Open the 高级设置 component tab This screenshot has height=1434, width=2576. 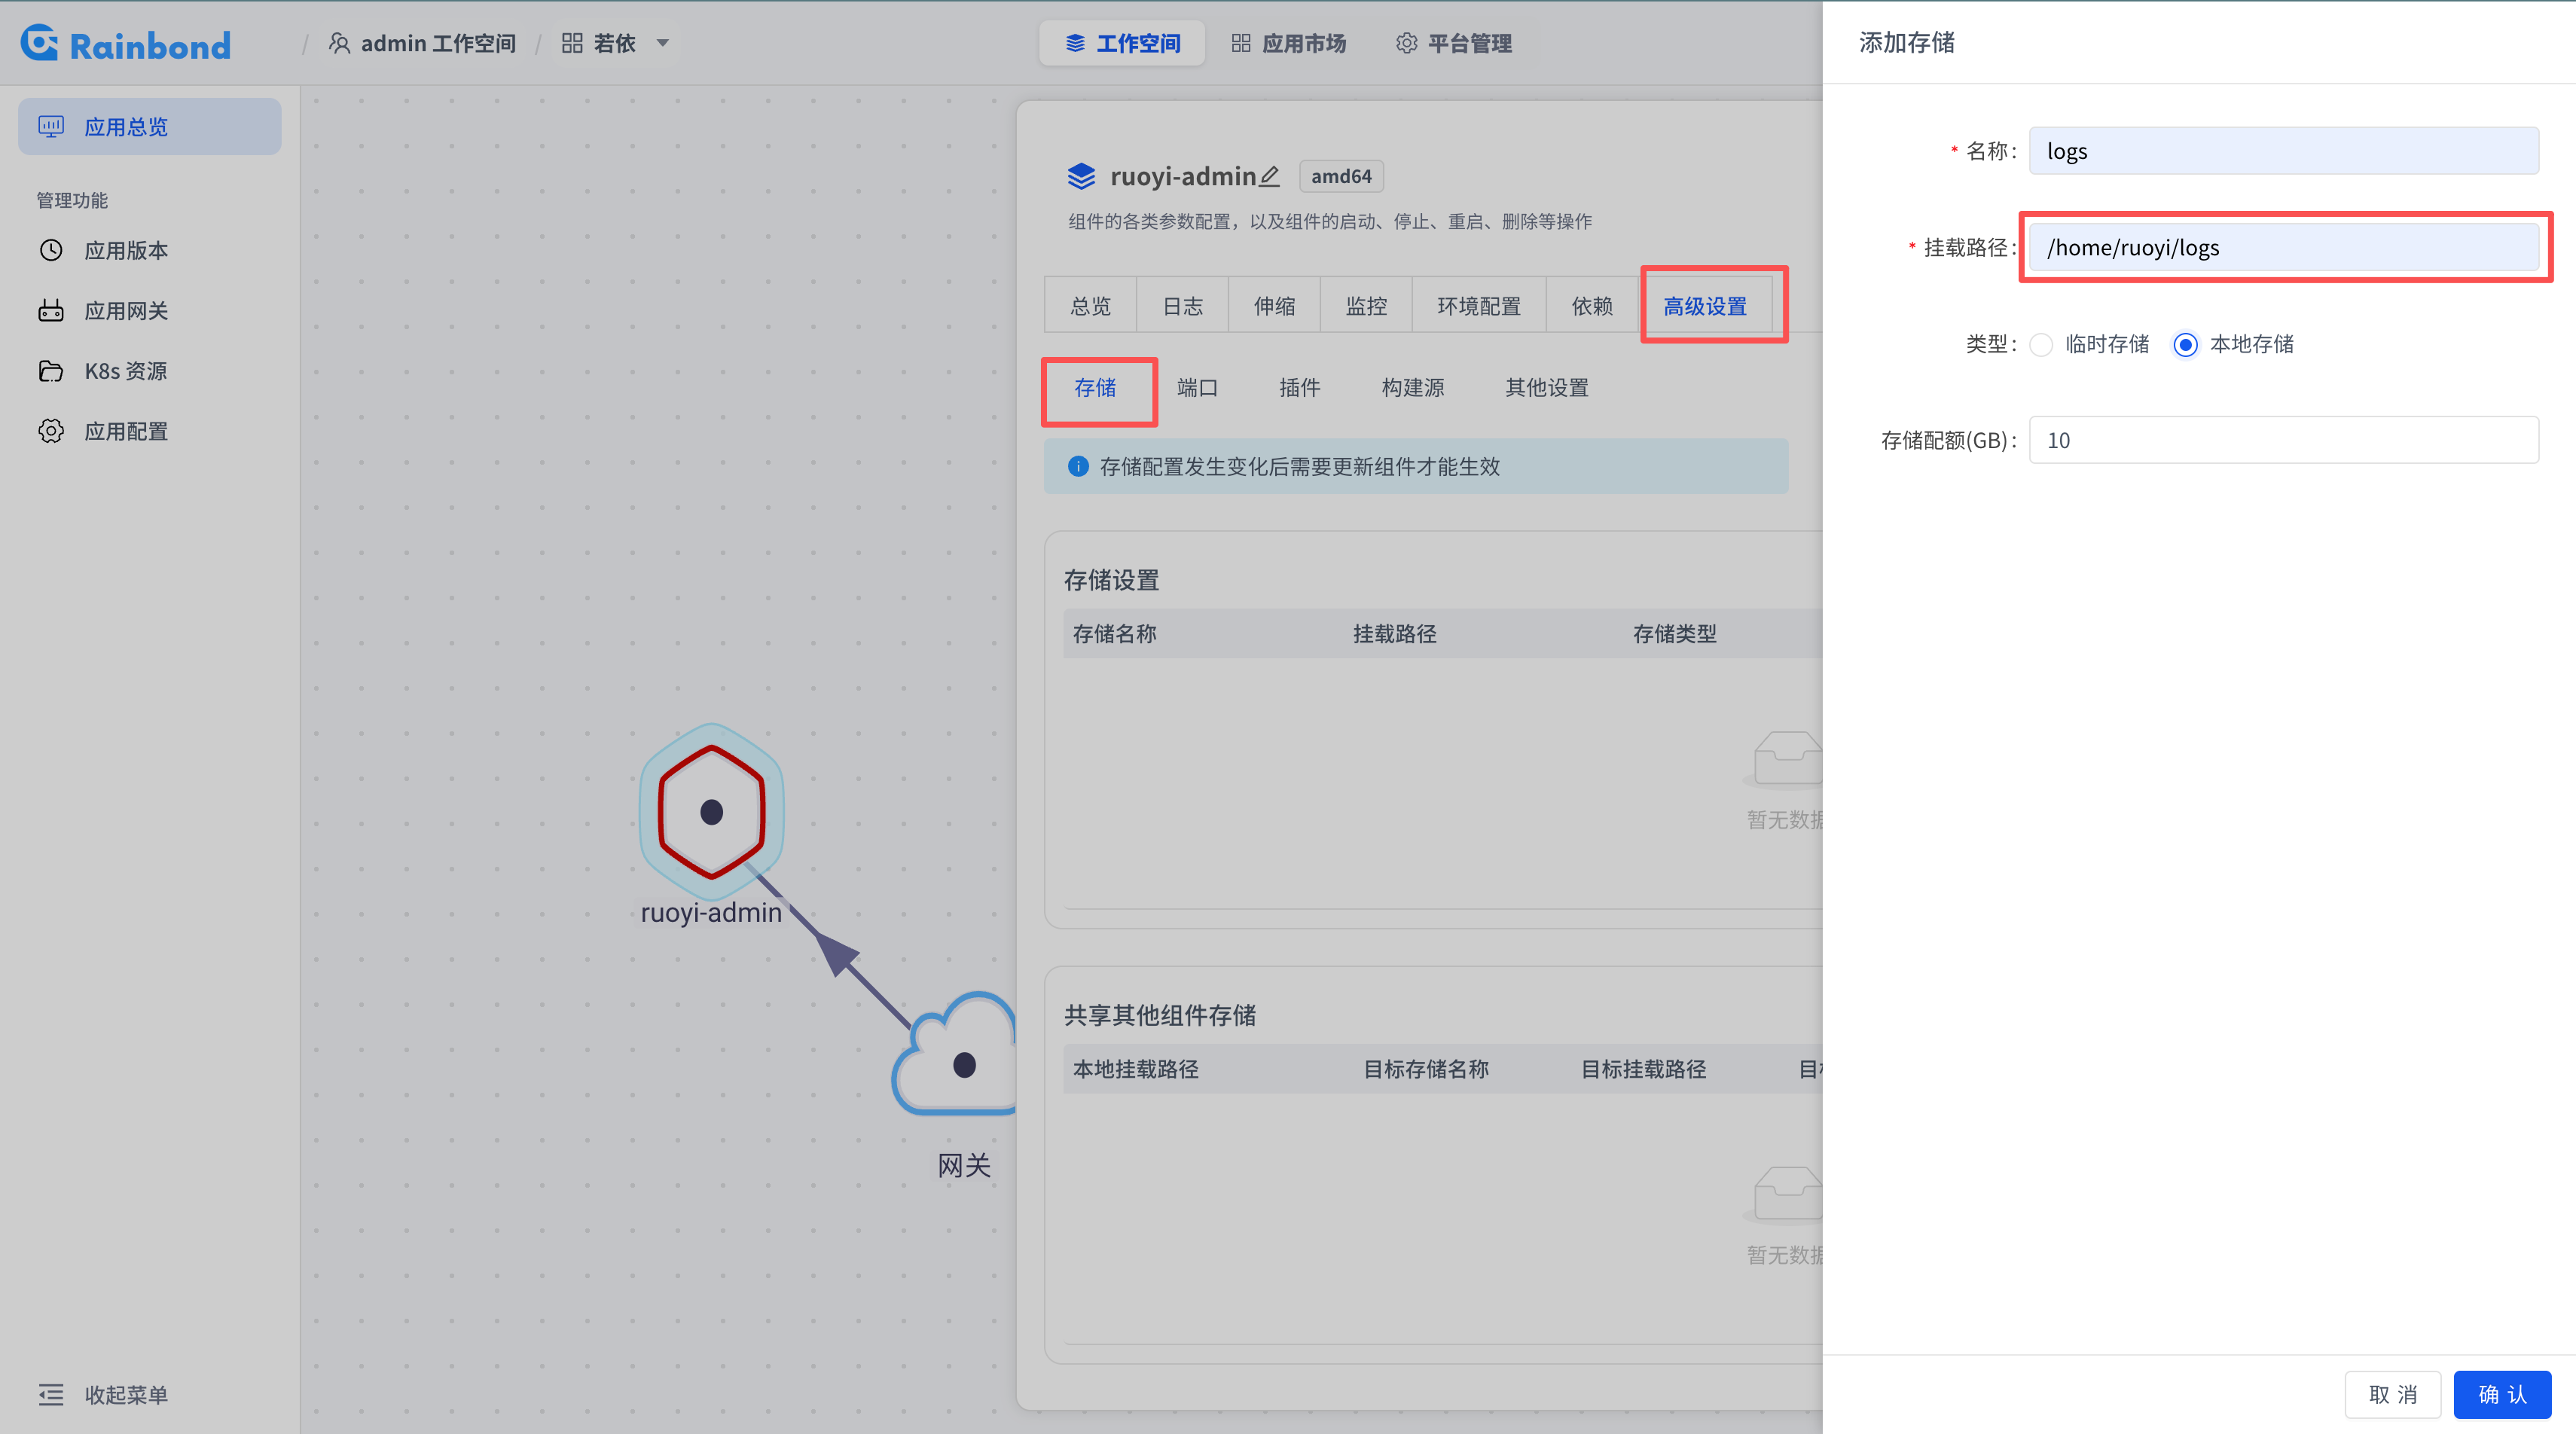1705,305
